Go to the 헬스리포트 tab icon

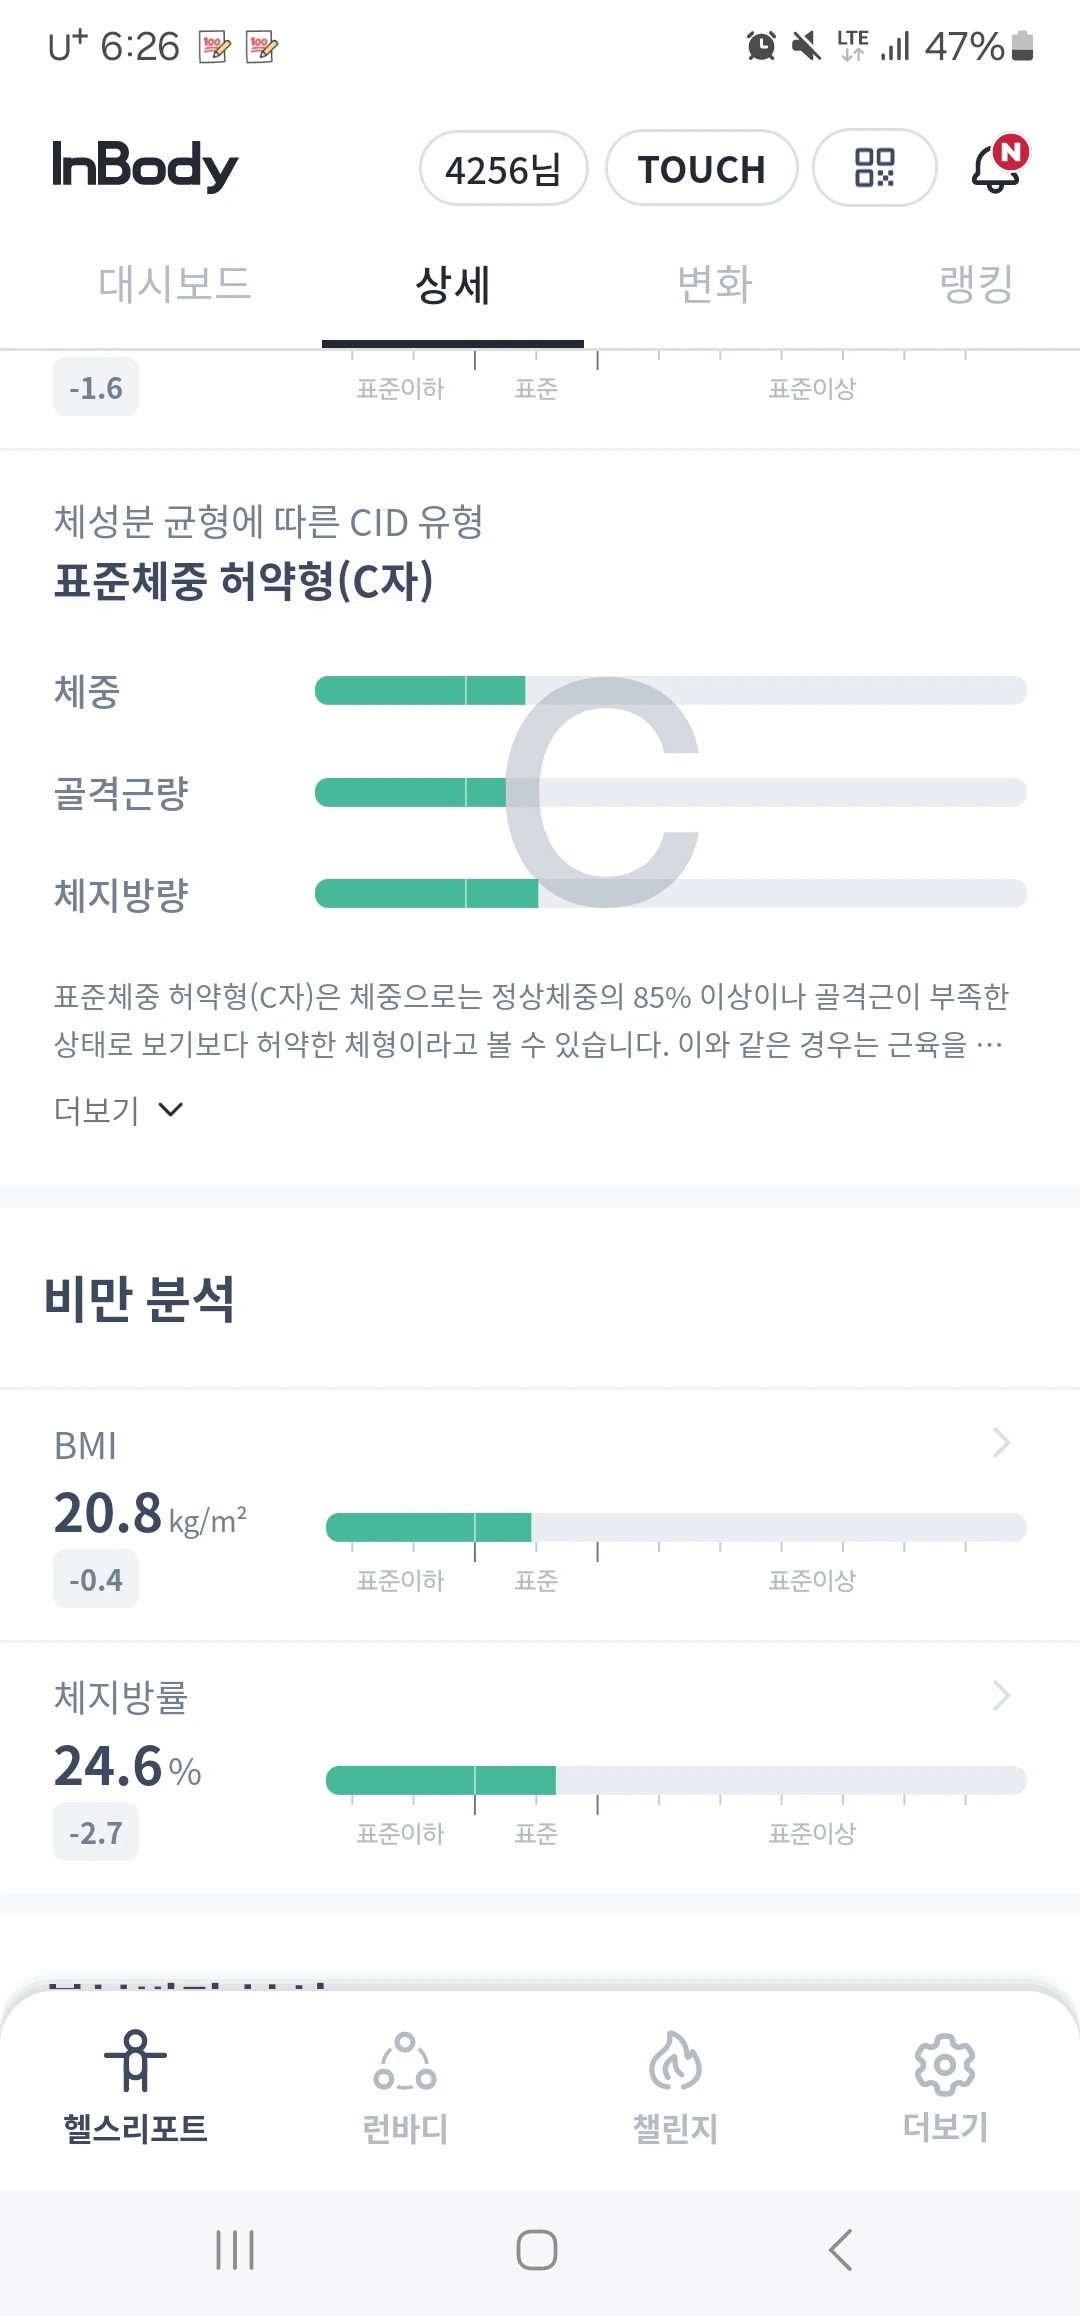(135, 2060)
